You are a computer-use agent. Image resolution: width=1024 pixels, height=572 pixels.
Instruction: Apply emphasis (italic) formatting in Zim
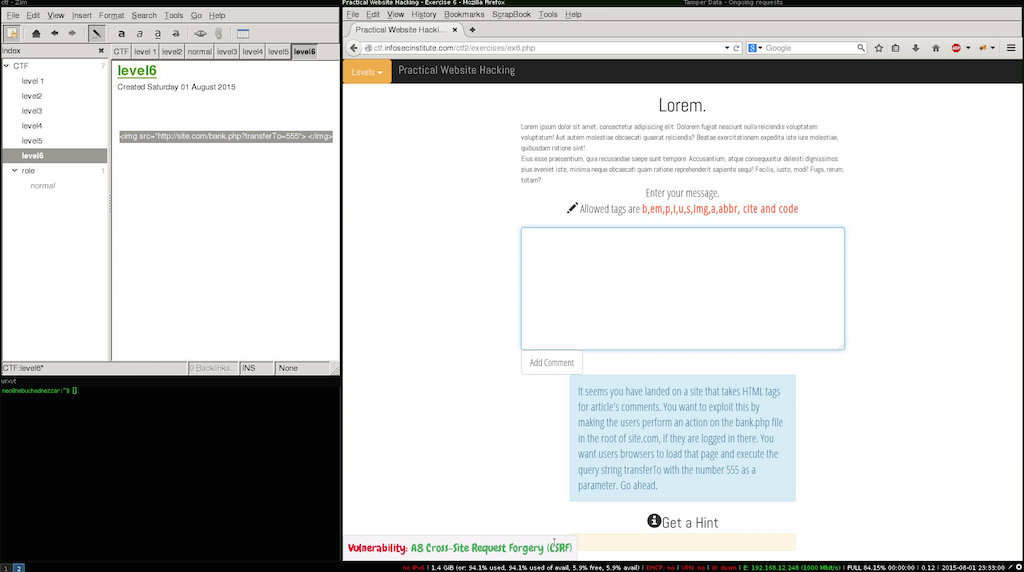(139, 33)
